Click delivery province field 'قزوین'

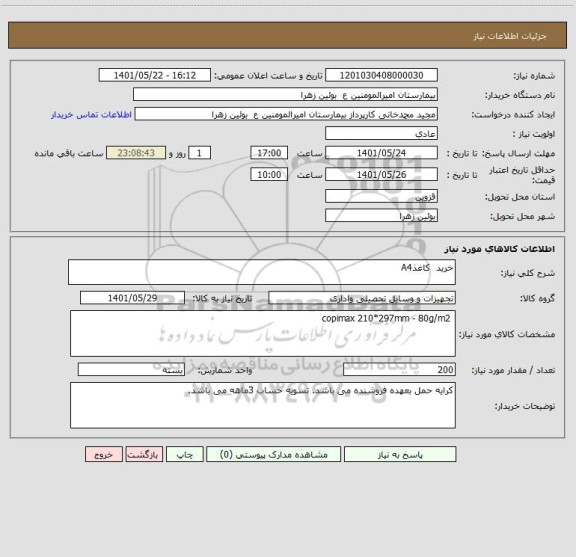381,197
